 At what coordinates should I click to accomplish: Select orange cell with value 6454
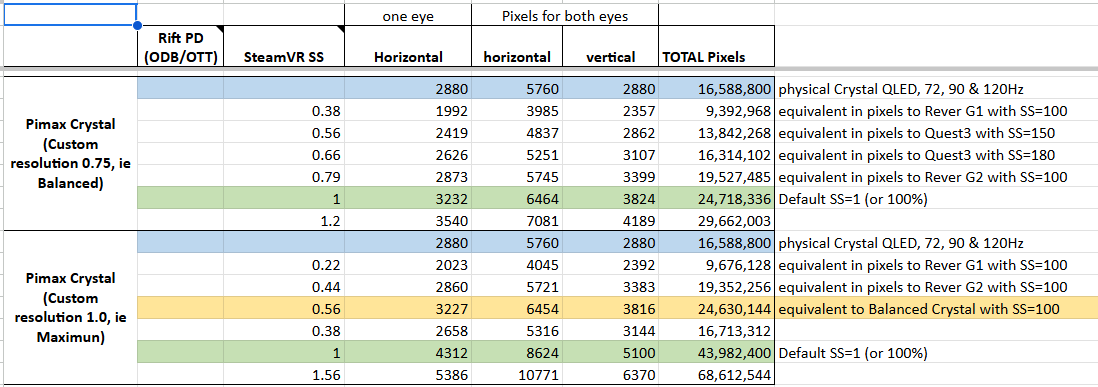[x=518, y=309]
